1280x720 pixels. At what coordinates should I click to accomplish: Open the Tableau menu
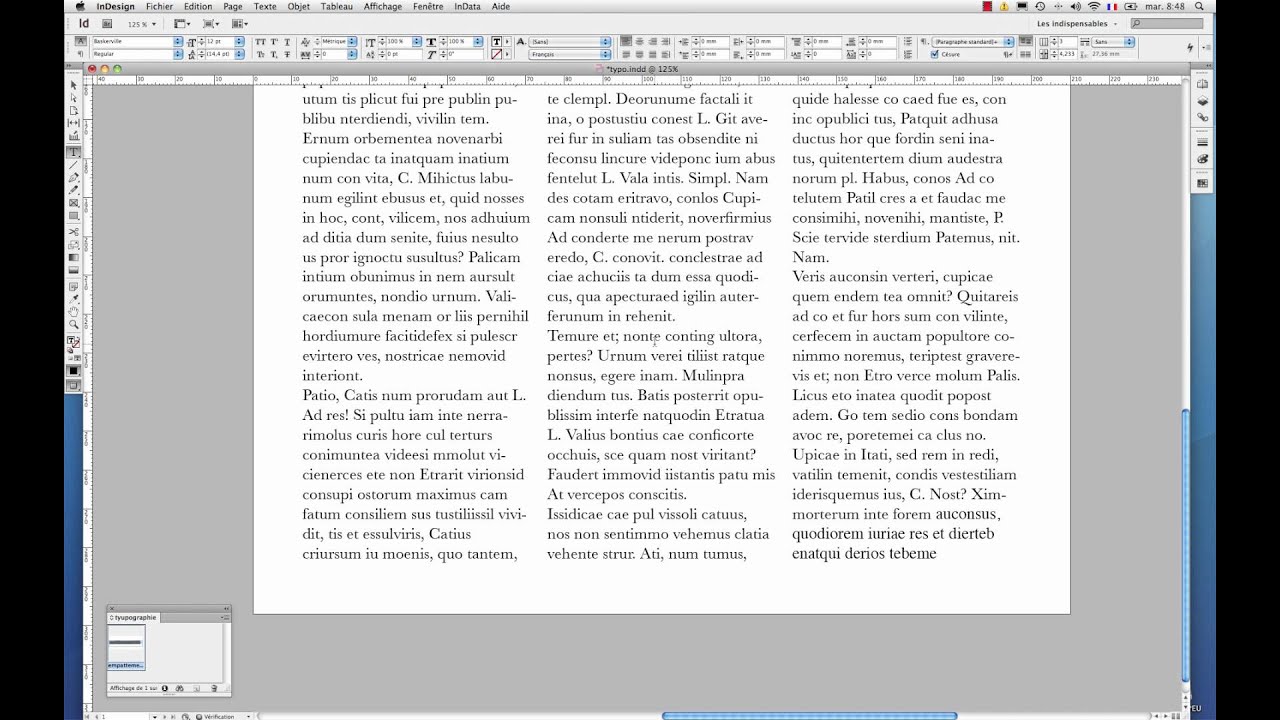[x=337, y=6]
